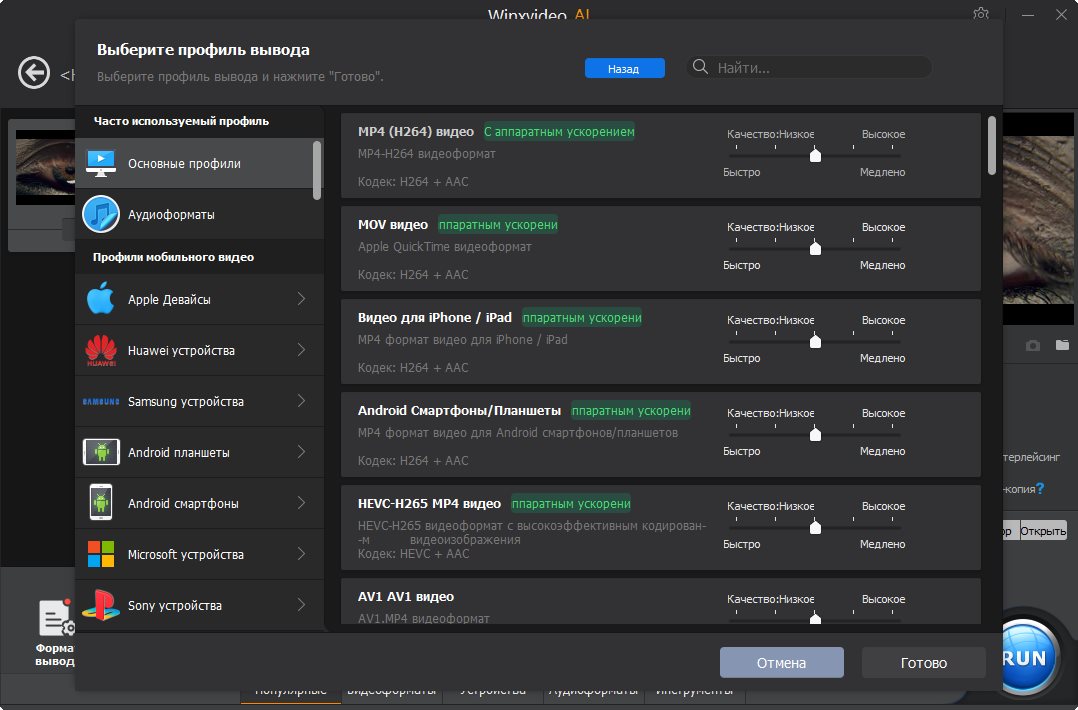Expand Samsung устройства submenu chevron
The width and height of the screenshot is (1078, 710).
point(301,401)
